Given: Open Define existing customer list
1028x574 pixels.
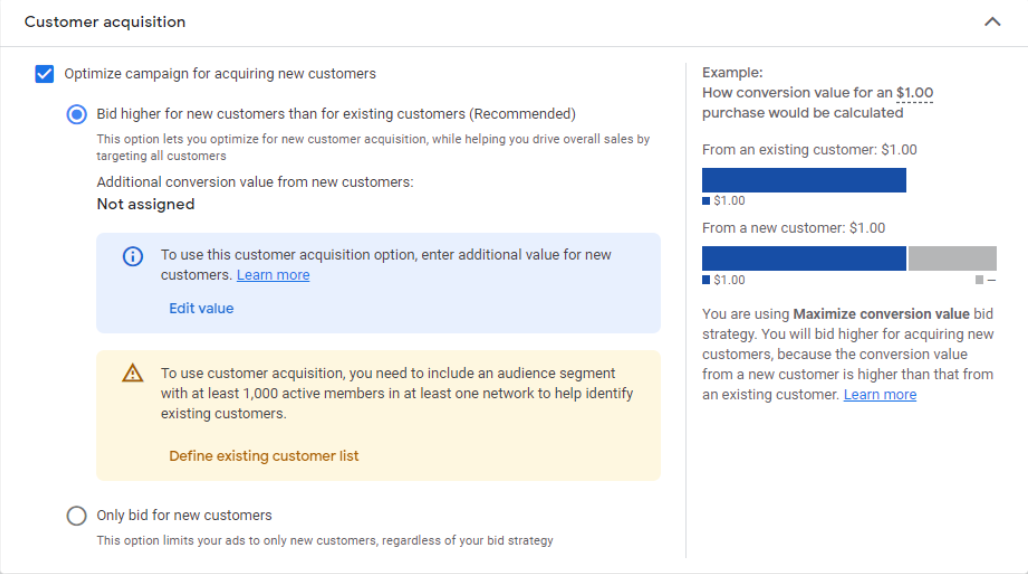Looking at the screenshot, I should coord(264,456).
